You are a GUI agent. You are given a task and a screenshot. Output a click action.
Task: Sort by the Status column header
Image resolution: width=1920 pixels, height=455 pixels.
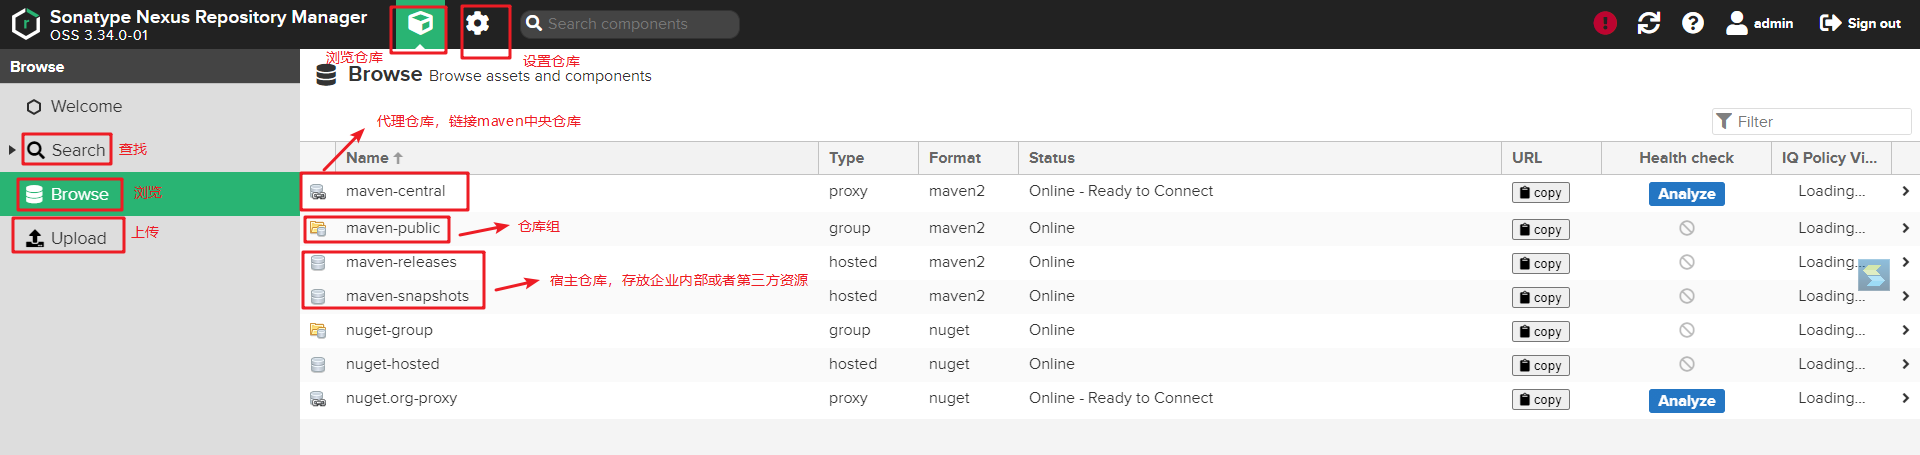[1260, 158]
